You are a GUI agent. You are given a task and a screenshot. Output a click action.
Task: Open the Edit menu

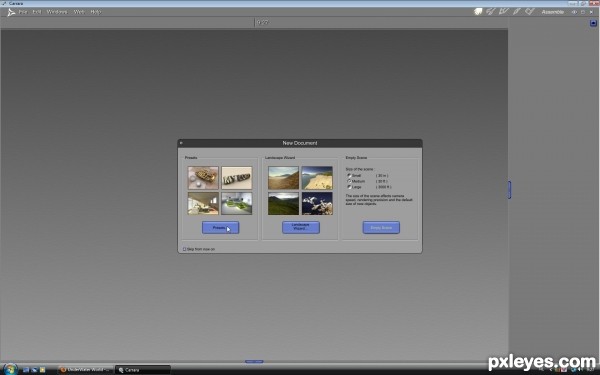click(x=37, y=12)
